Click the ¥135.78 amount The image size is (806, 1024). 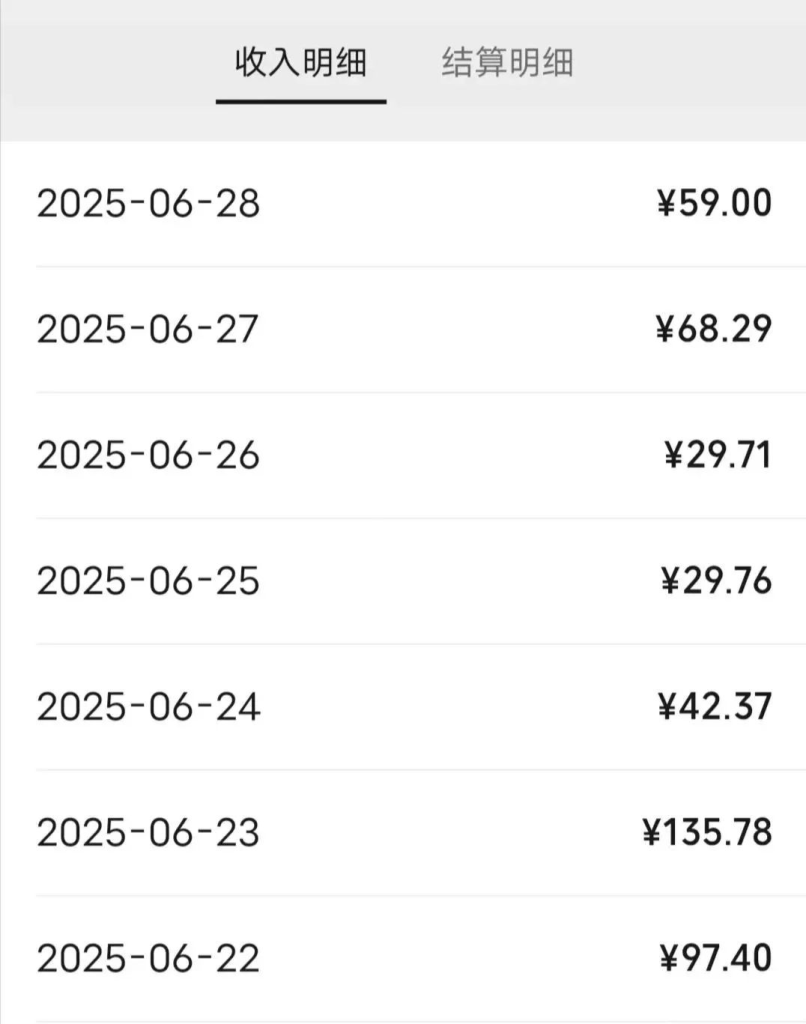tap(707, 833)
